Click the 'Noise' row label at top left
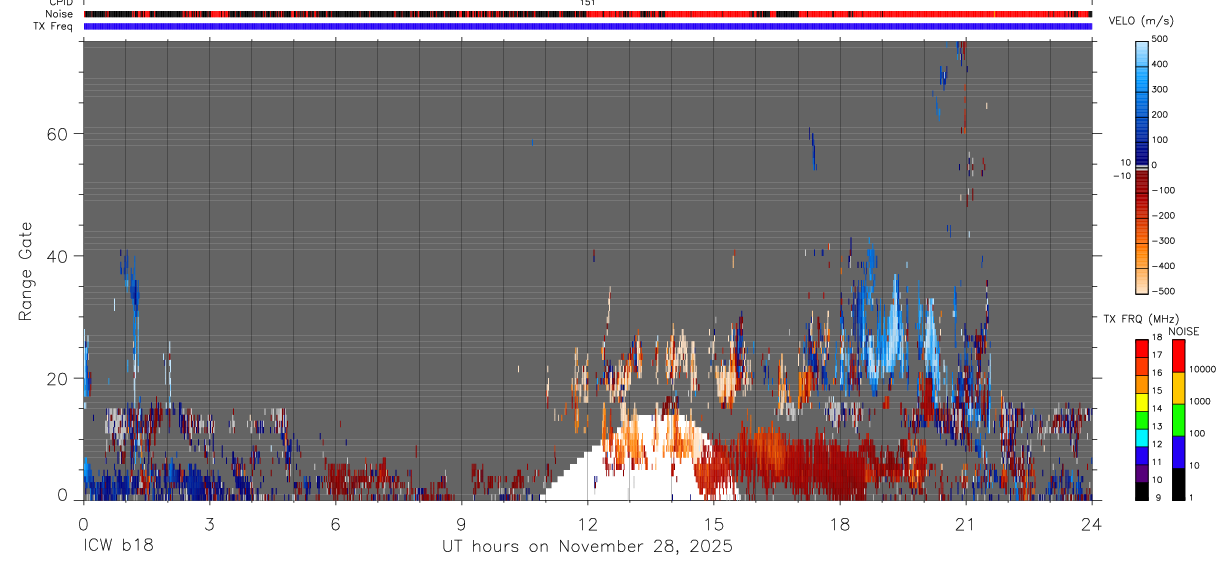1228x567 pixels. coord(59,14)
